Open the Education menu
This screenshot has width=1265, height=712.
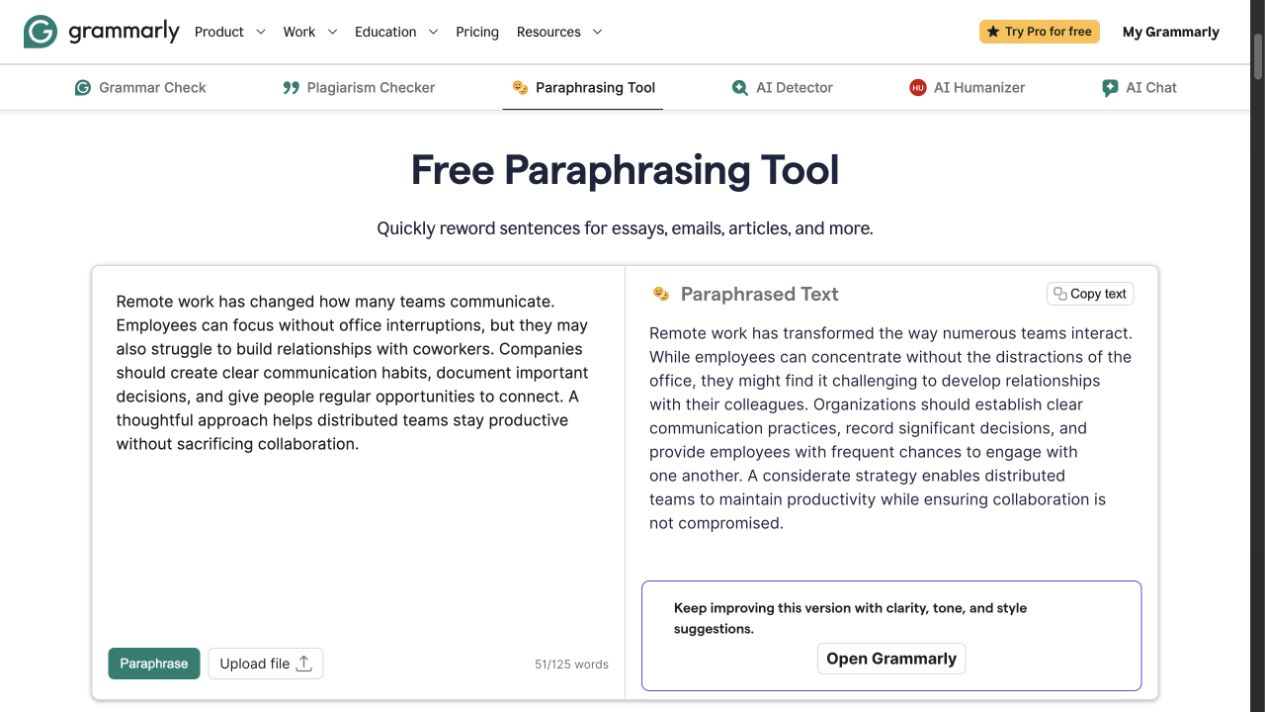click(396, 32)
